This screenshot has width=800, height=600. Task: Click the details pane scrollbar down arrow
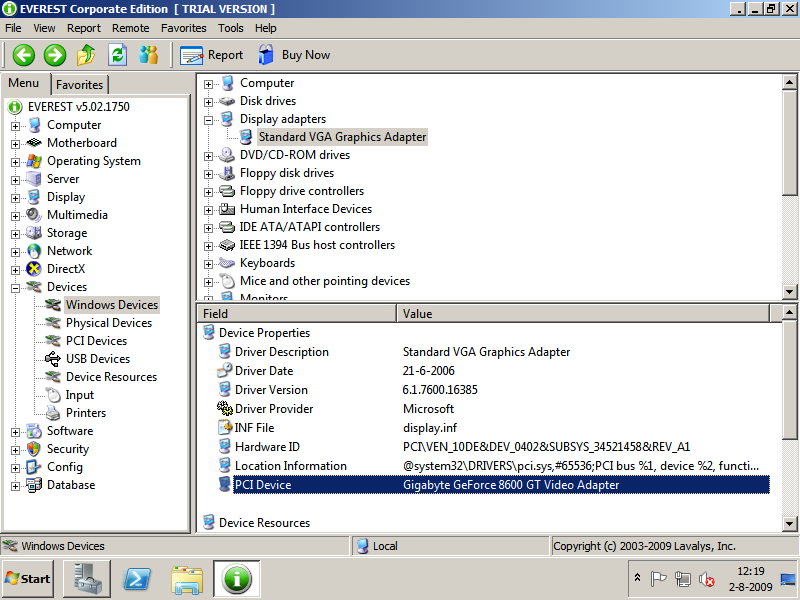point(789,523)
